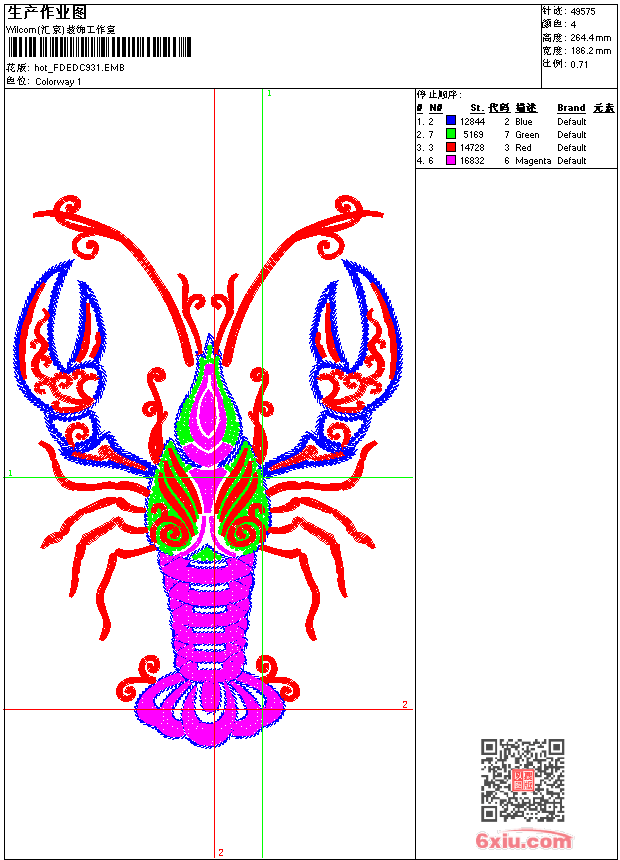Select the stitch count '14728' in the Red row

[x=472, y=148]
